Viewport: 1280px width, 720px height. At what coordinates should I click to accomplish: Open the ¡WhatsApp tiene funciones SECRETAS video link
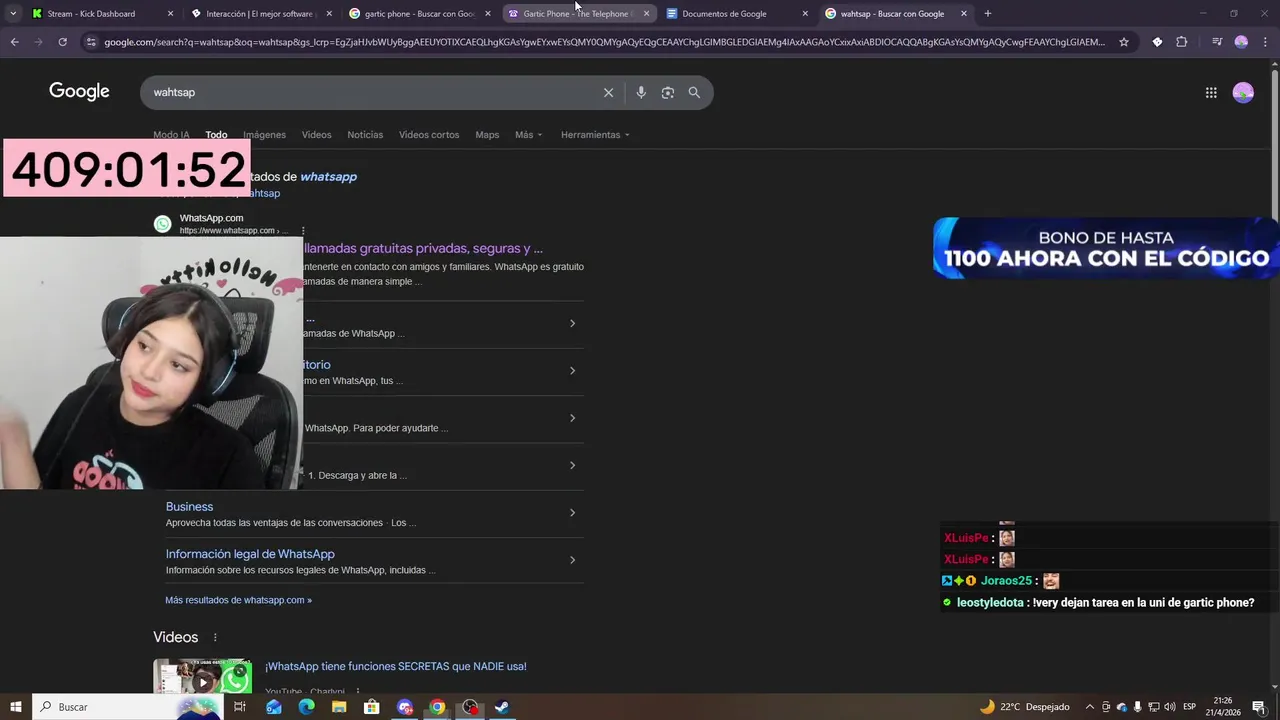click(x=395, y=666)
